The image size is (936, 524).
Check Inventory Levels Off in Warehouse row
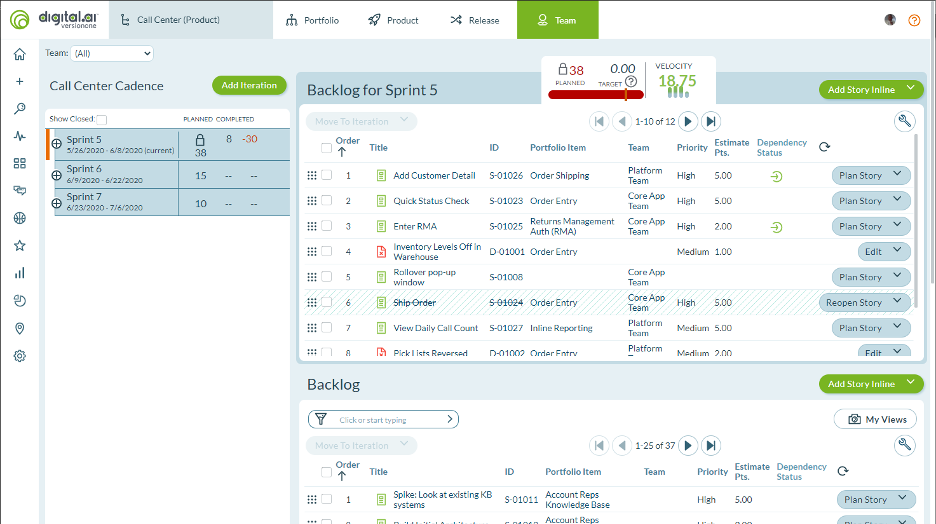tap(326, 251)
